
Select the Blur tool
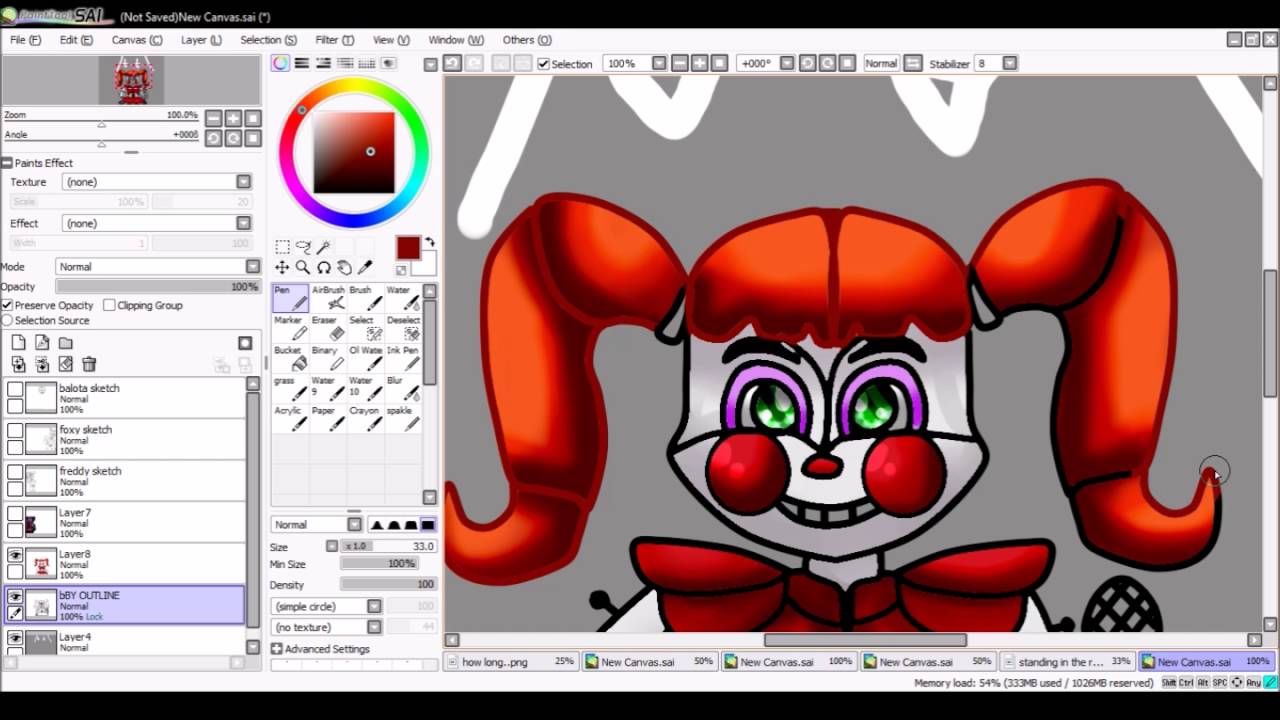(403, 388)
